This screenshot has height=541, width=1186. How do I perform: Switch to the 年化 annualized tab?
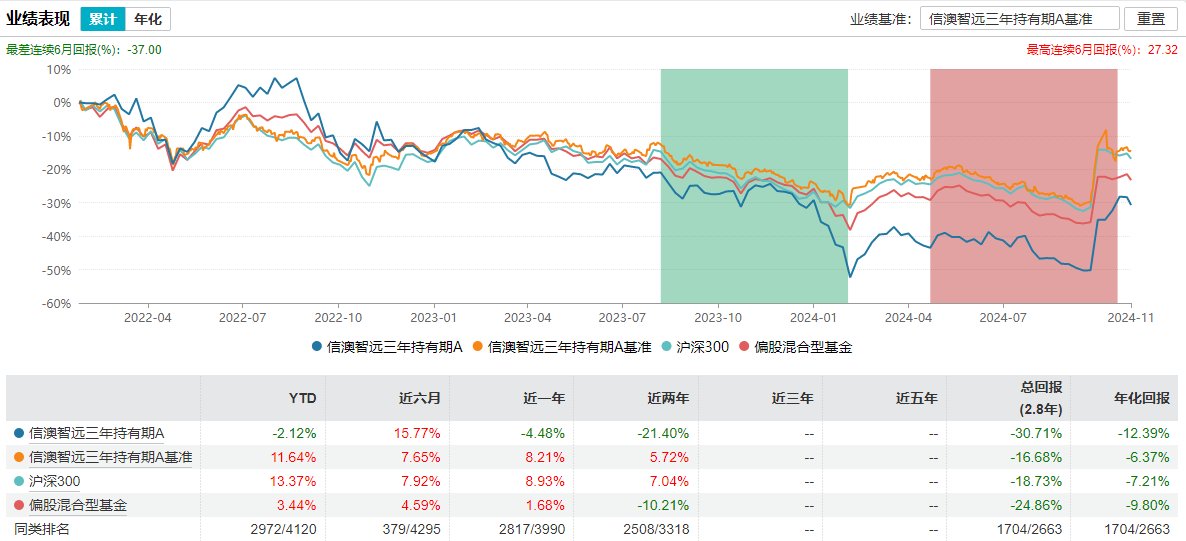click(148, 19)
